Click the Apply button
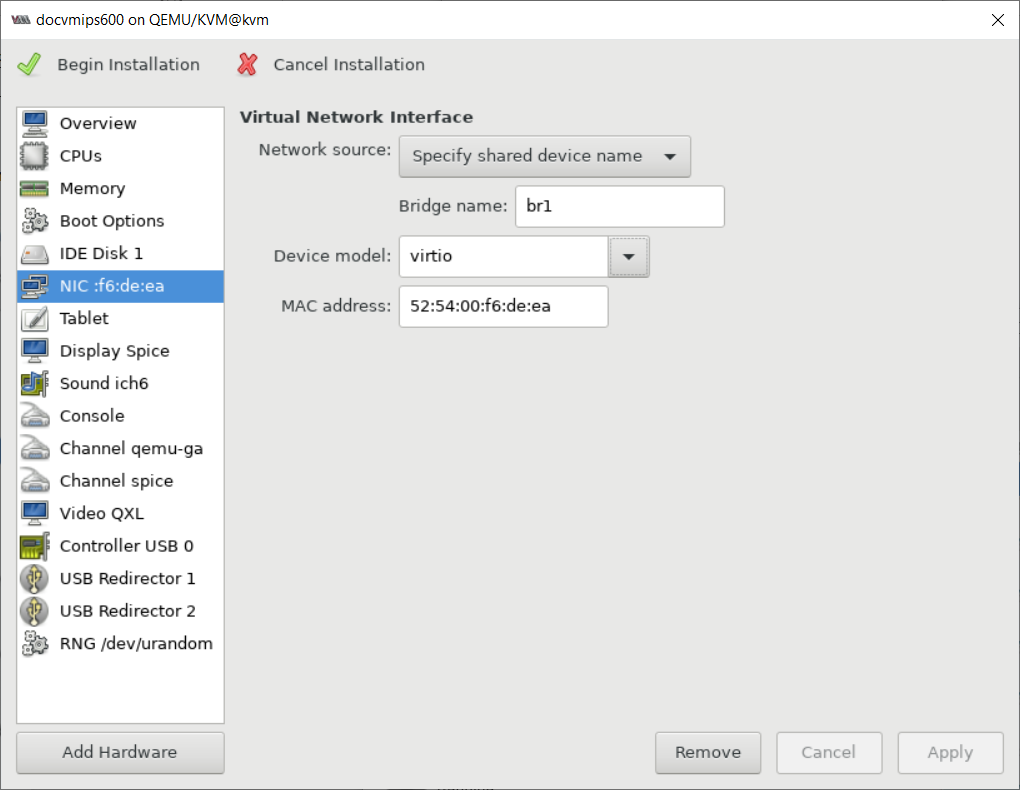This screenshot has width=1020, height=790. [x=950, y=753]
